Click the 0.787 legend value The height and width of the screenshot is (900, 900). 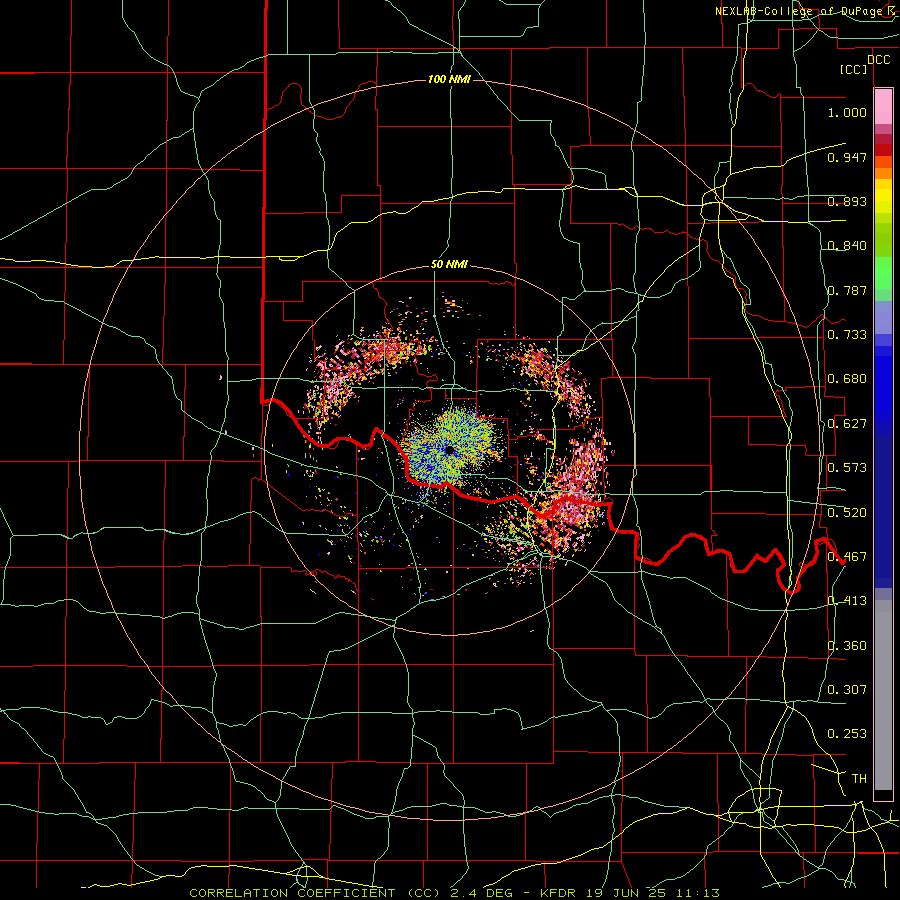click(847, 290)
